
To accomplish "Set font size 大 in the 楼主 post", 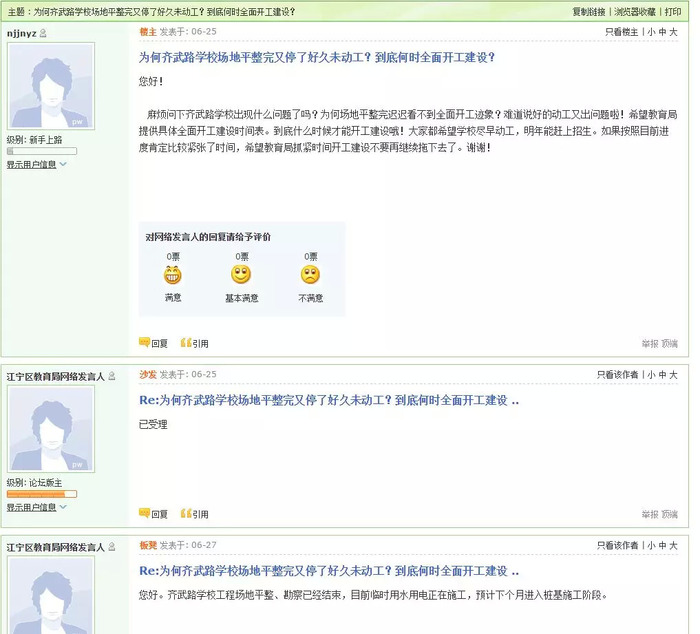I will click(x=673, y=32).
